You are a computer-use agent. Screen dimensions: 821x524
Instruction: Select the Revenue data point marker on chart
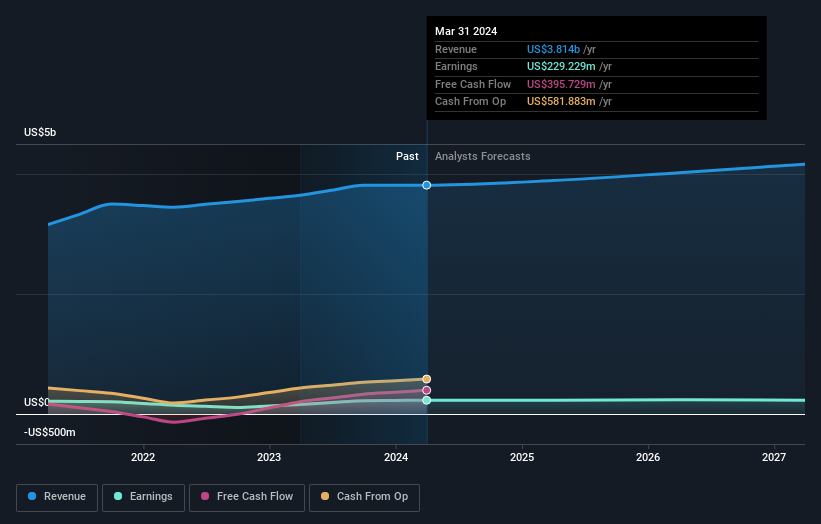[427, 185]
